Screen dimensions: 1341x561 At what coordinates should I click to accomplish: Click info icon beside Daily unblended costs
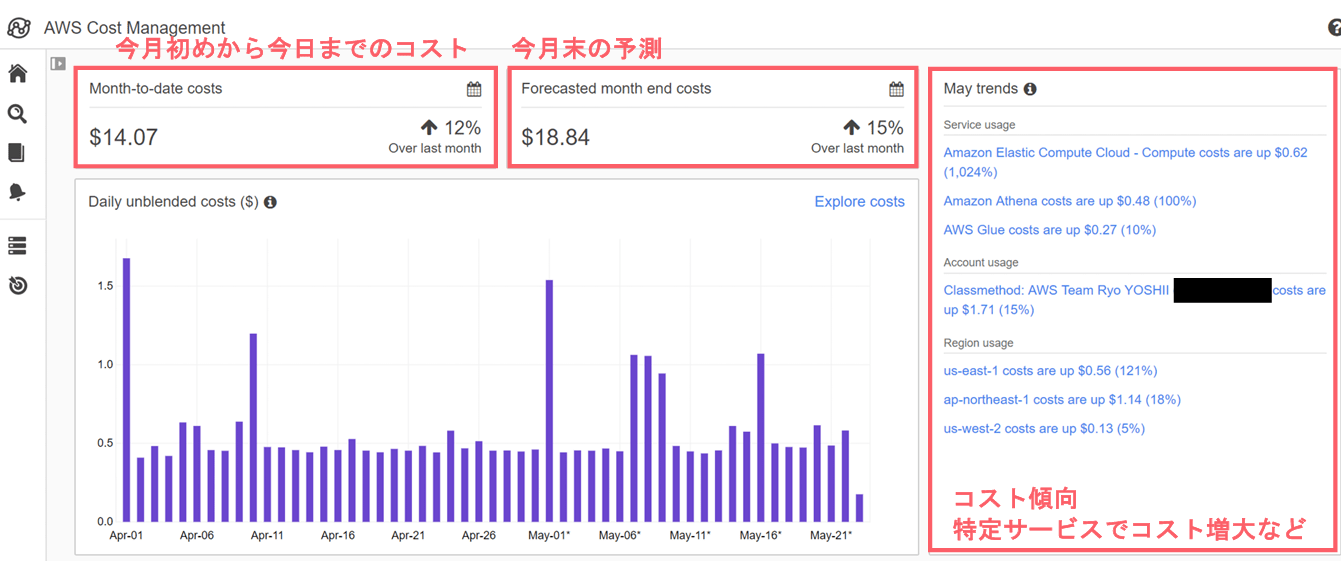[x=270, y=202]
